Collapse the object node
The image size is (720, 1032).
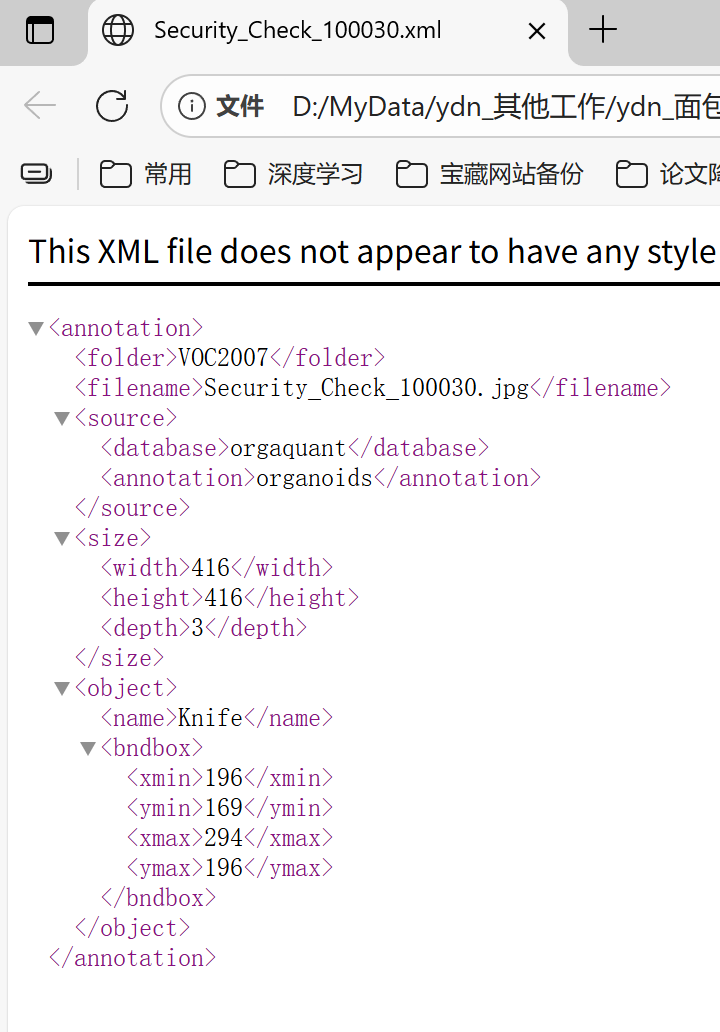tap(62, 688)
